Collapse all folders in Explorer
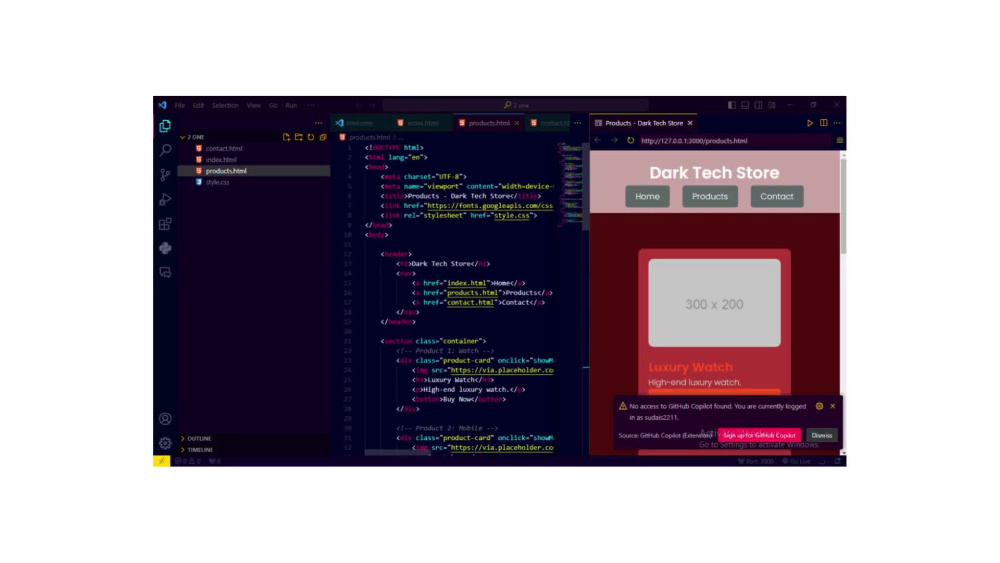The height and width of the screenshot is (563, 1000). pyautogui.click(x=323, y=137)
